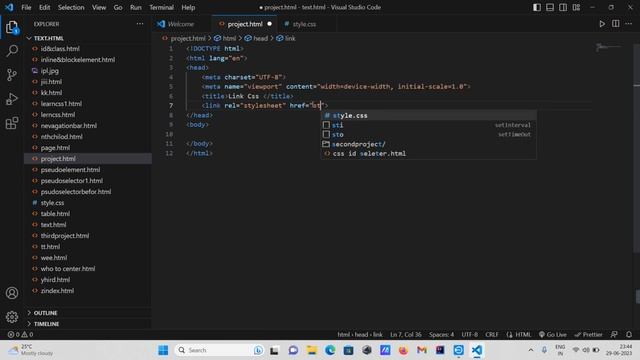Toggle the bottom Panel layout icon
This screenshot has width=640, height=360.
550,7
